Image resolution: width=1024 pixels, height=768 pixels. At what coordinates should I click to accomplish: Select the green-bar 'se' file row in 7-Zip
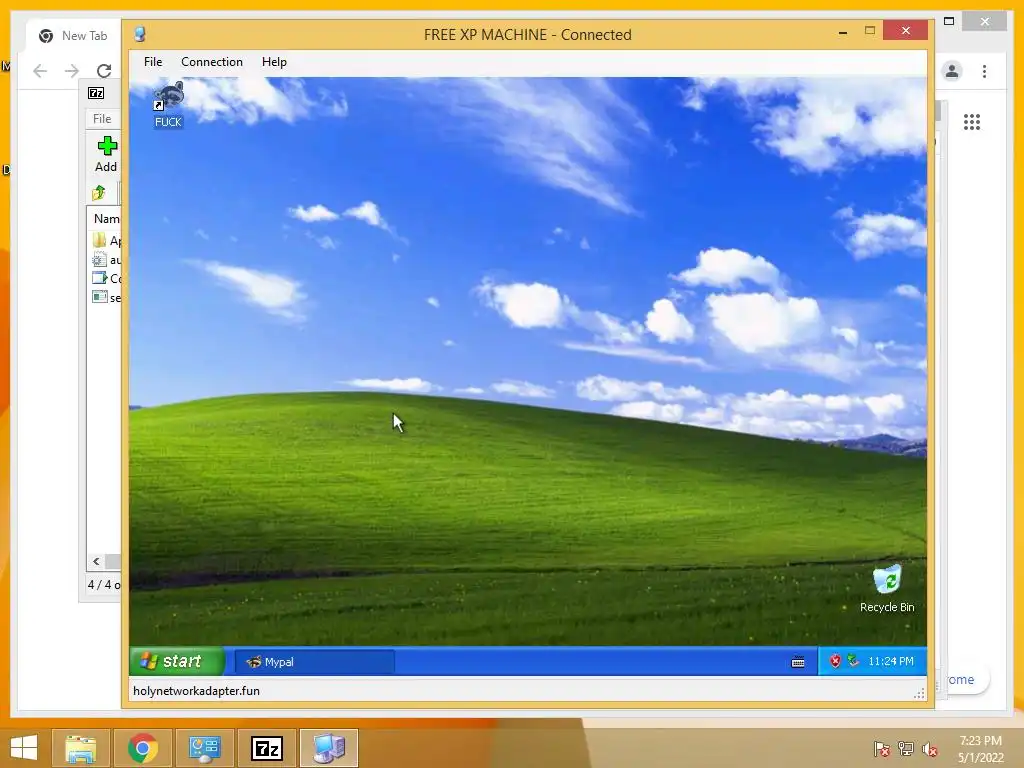point(106,298)
